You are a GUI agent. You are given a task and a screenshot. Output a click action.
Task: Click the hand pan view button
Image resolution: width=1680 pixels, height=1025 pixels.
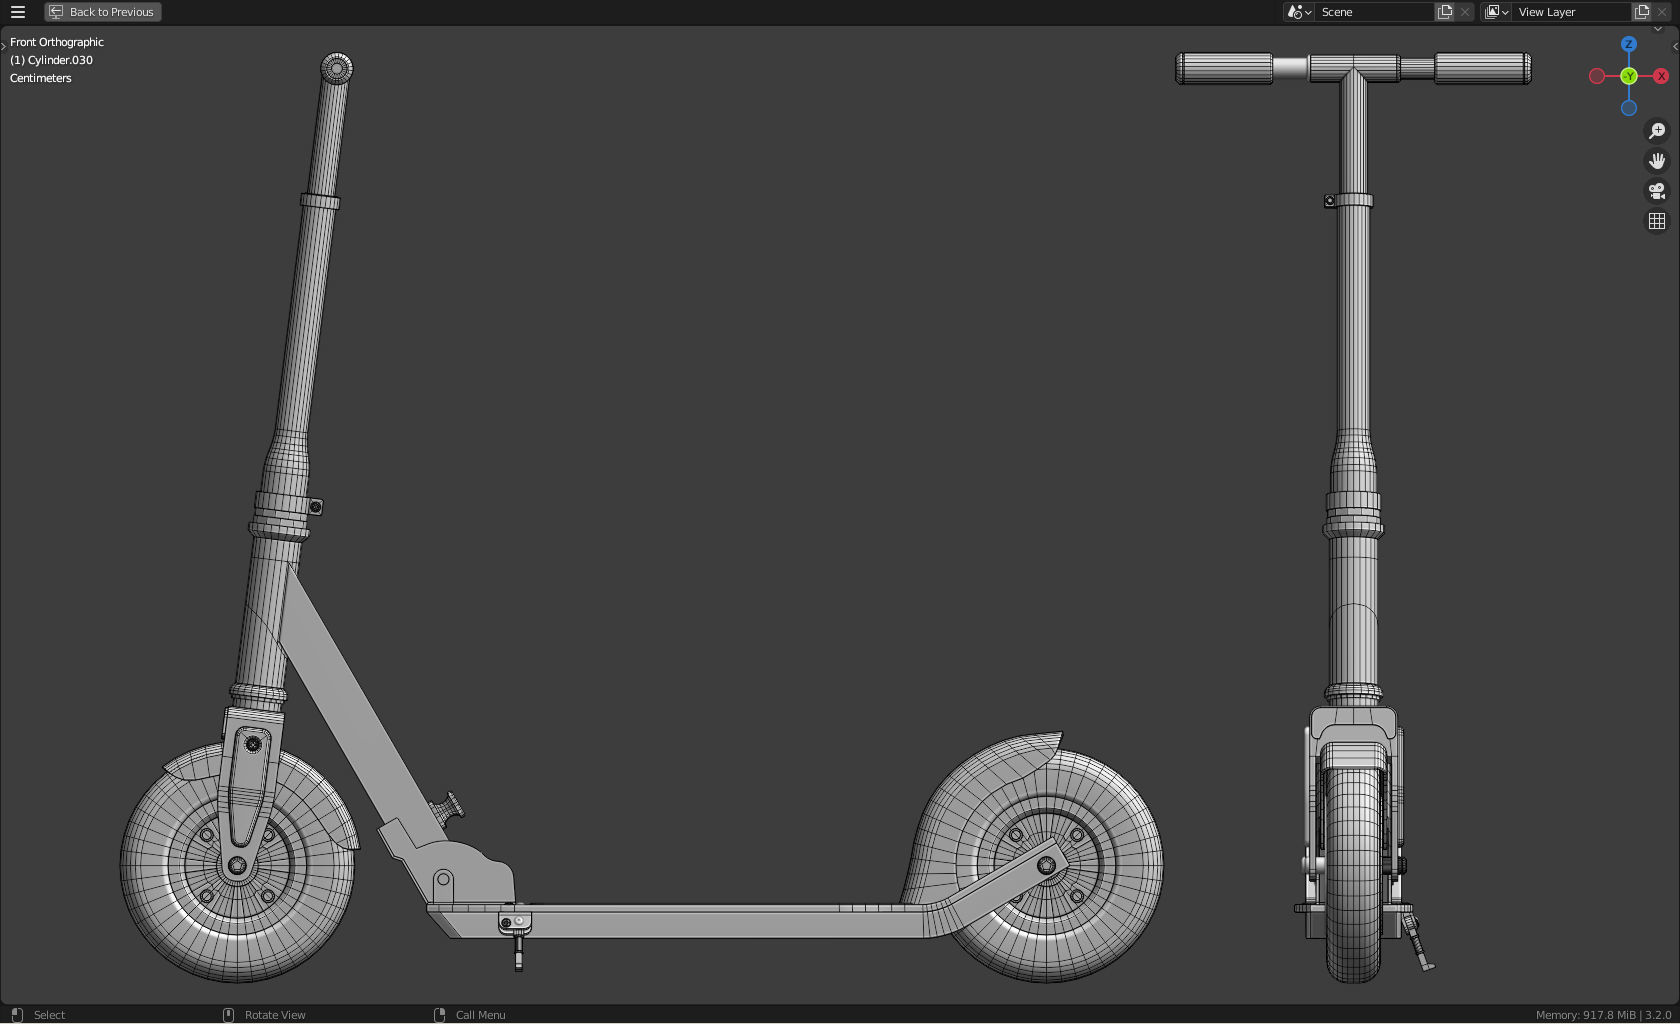tap(1657, 161)
